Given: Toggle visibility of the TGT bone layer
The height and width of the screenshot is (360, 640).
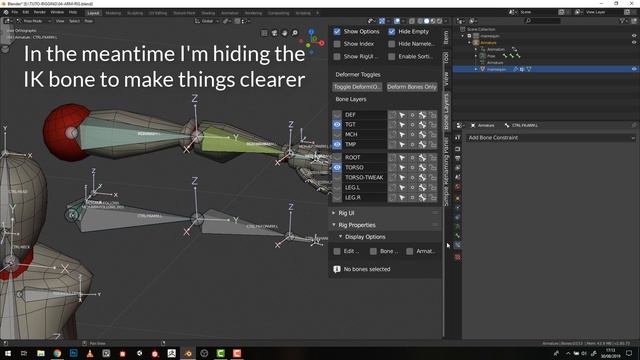Looking at the screenshot, I should point(337,124).
